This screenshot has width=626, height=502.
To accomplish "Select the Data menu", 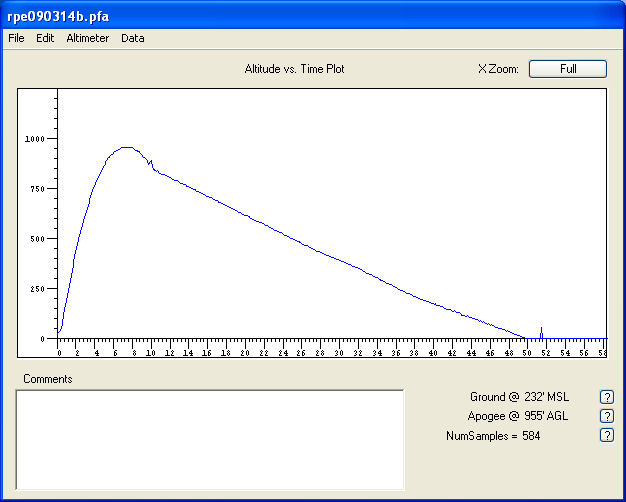I will tap(132, 38).
